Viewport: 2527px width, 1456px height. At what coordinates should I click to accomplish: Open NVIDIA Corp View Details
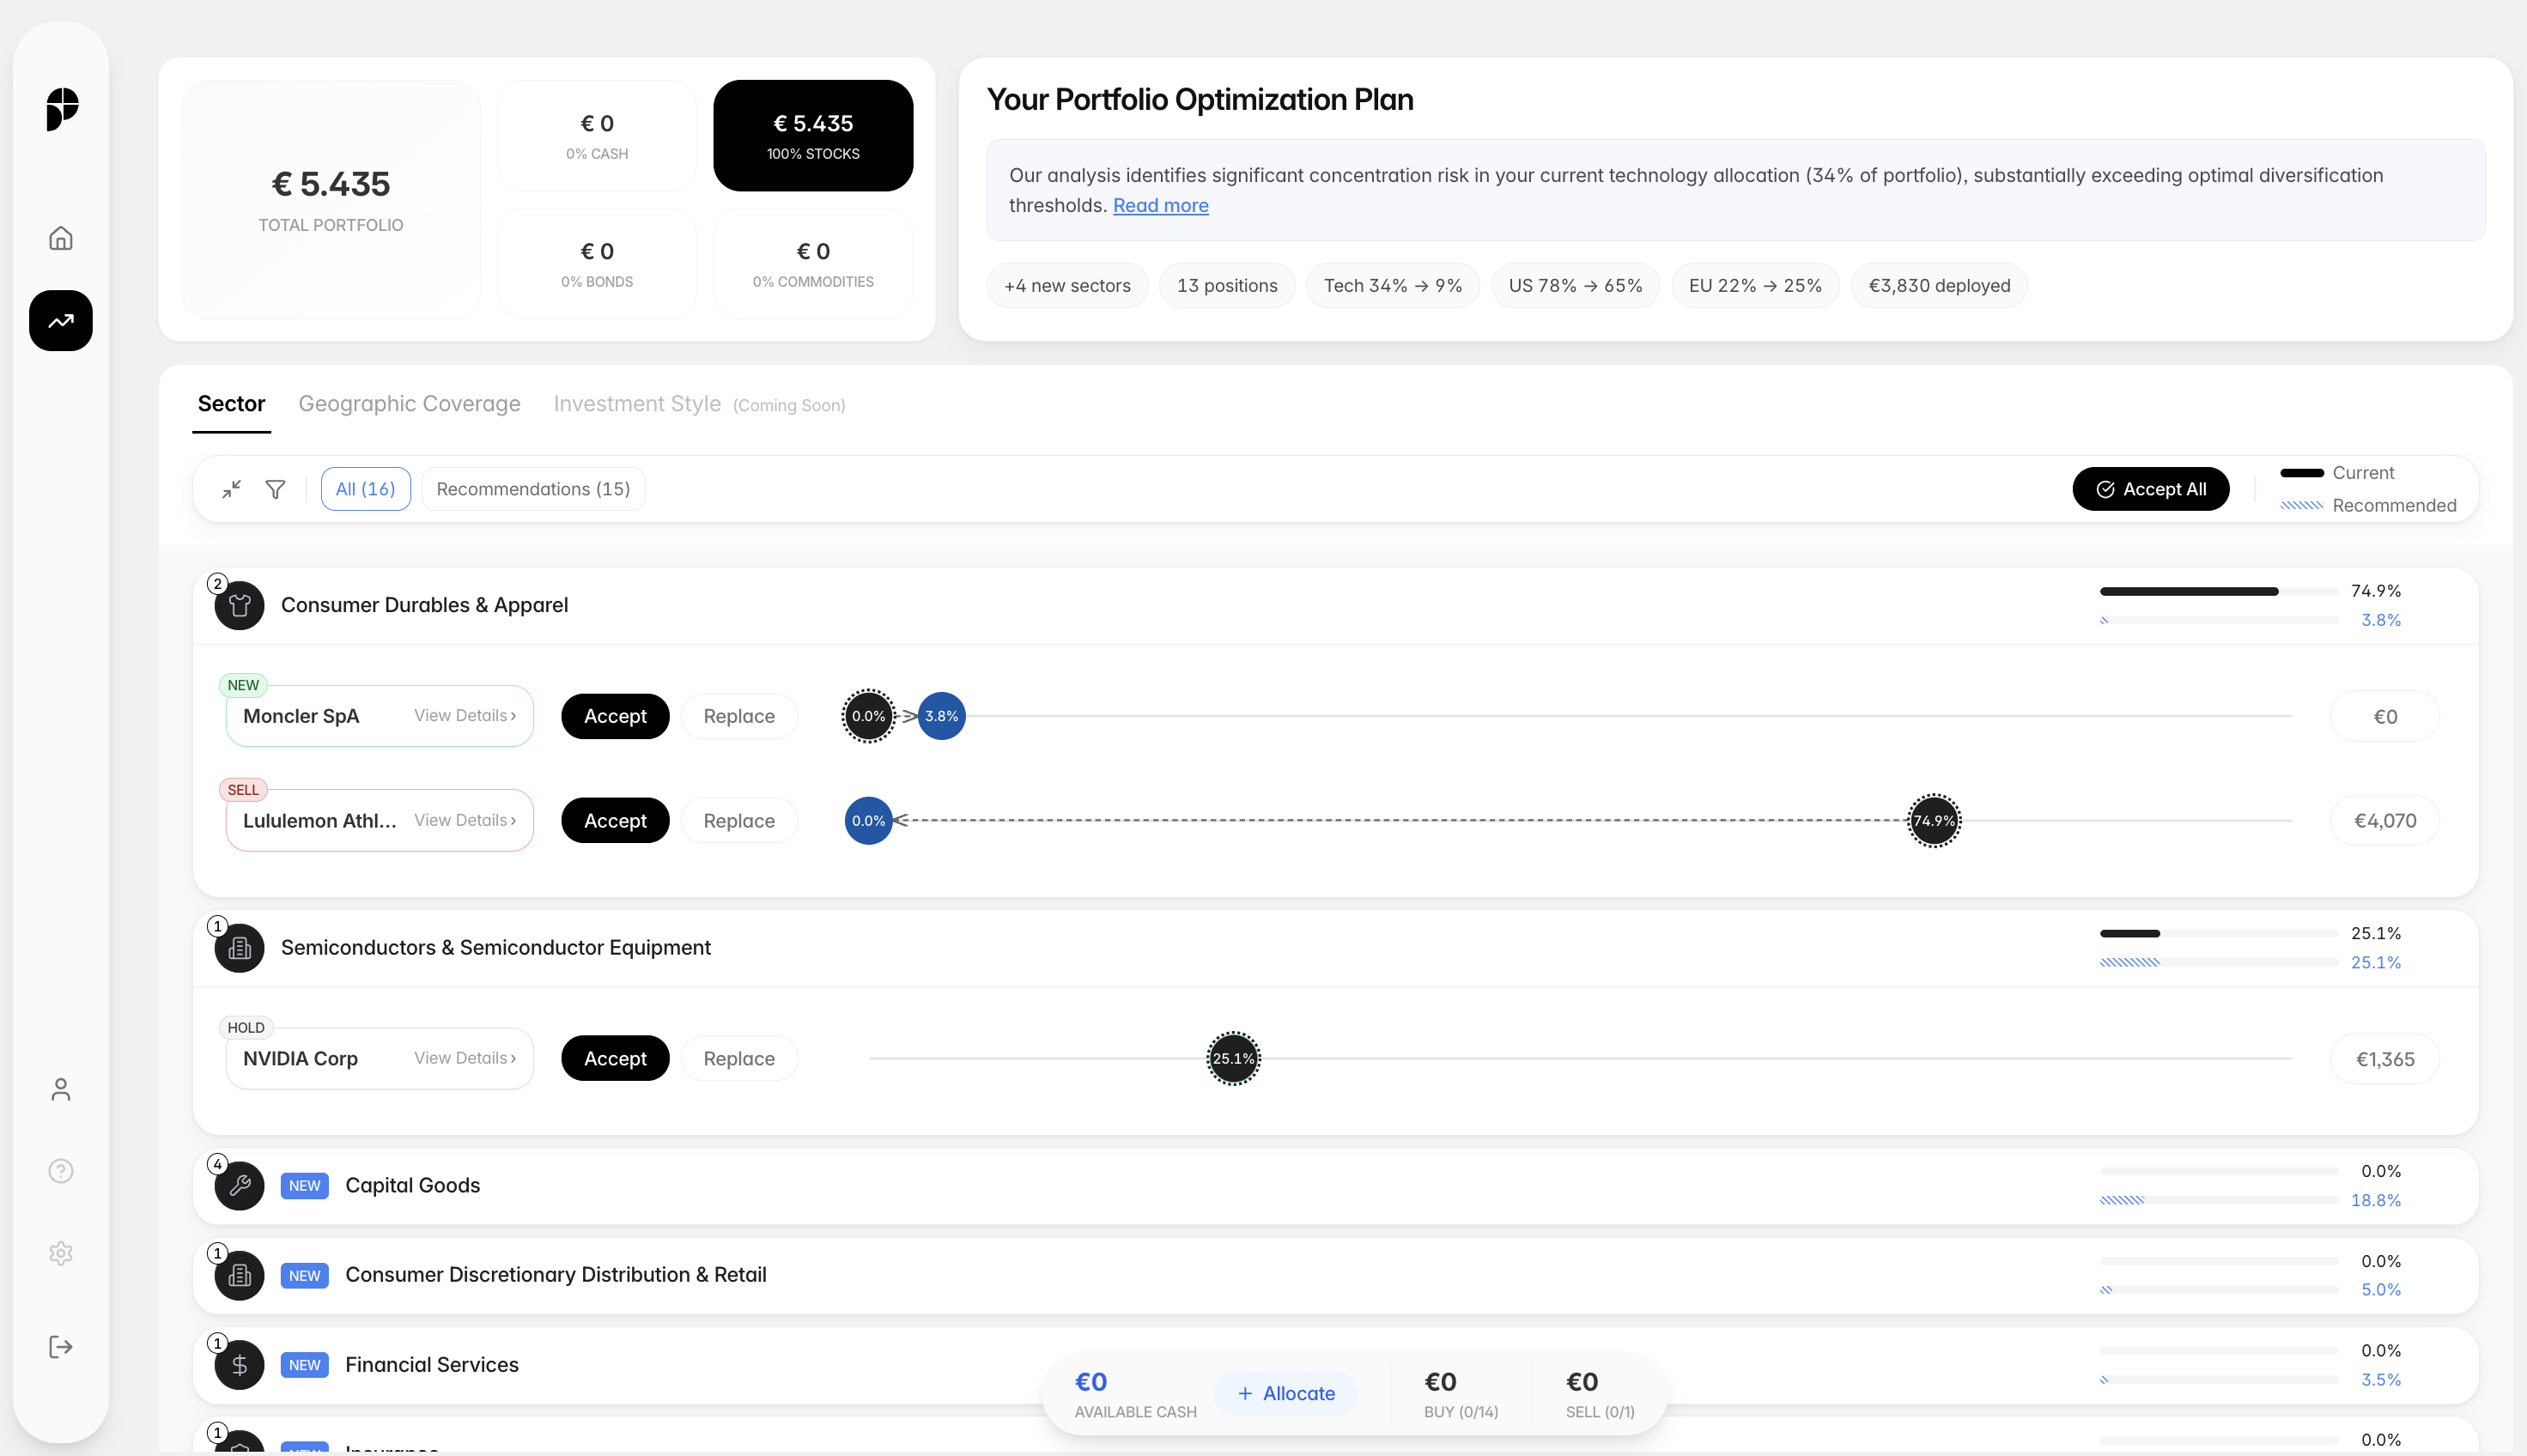465,1058
